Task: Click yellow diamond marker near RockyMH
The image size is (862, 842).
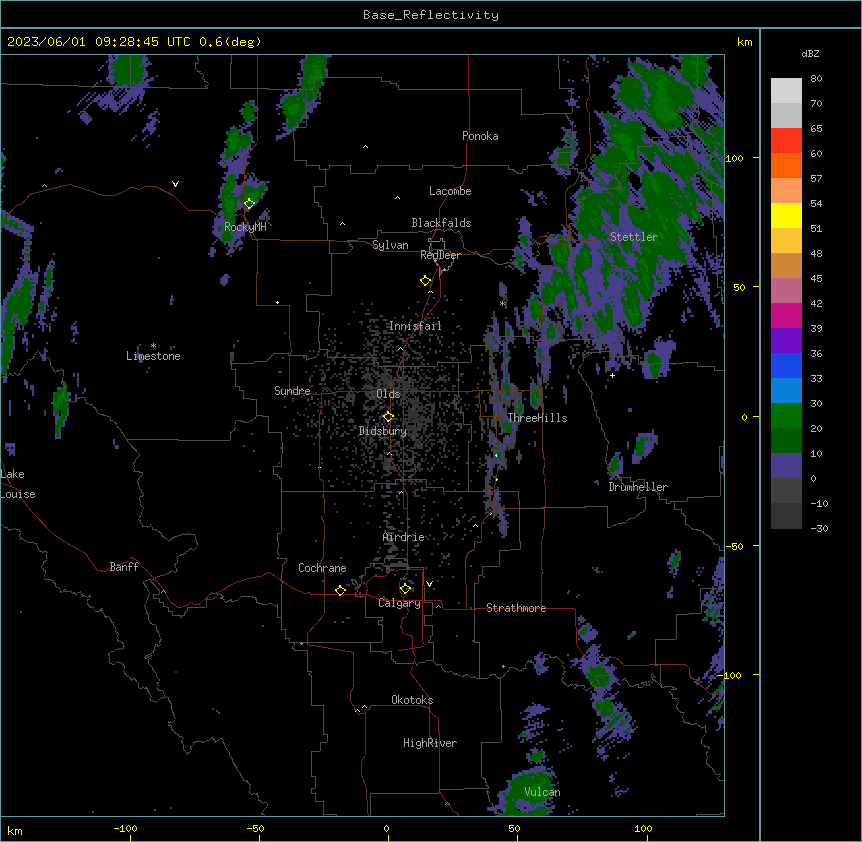Action: (x=250, y=204)
